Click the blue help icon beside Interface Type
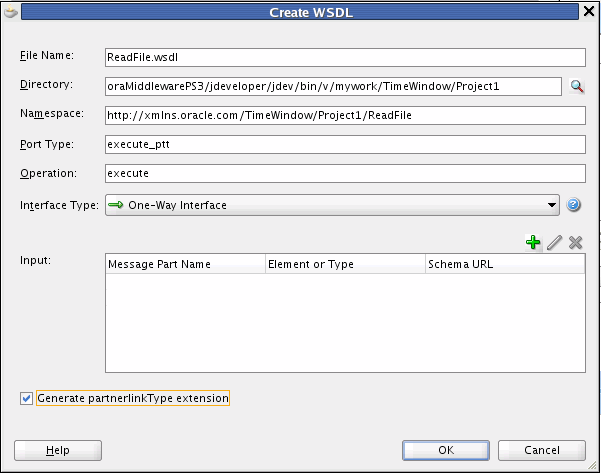This screenshot has width=601, height=473. (574, 205)
